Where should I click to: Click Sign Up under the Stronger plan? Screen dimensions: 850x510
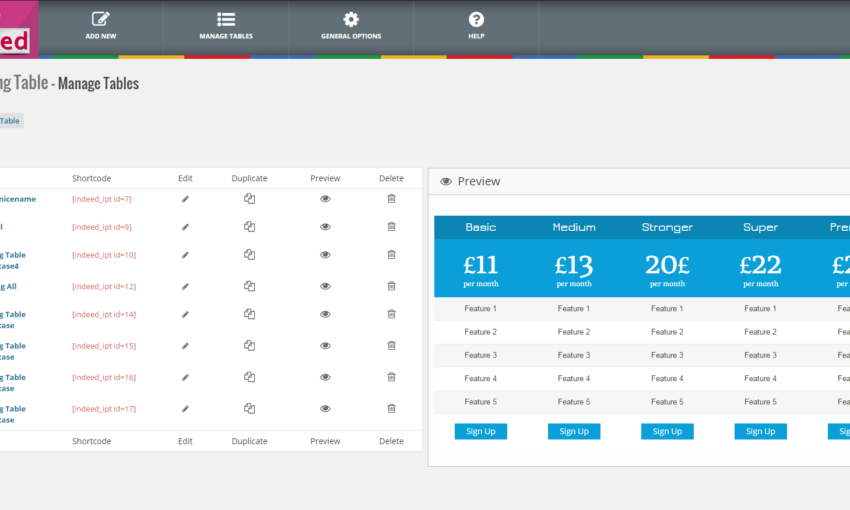[x=667, y=432]
